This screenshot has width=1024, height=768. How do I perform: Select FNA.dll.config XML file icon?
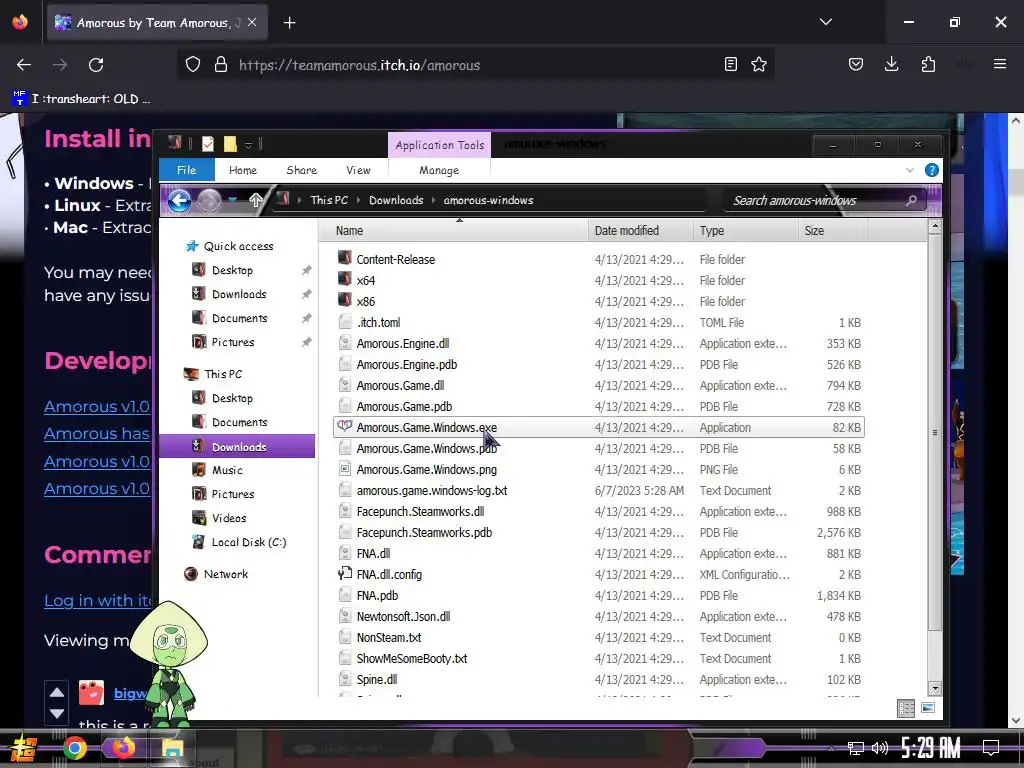pos(345,574)
